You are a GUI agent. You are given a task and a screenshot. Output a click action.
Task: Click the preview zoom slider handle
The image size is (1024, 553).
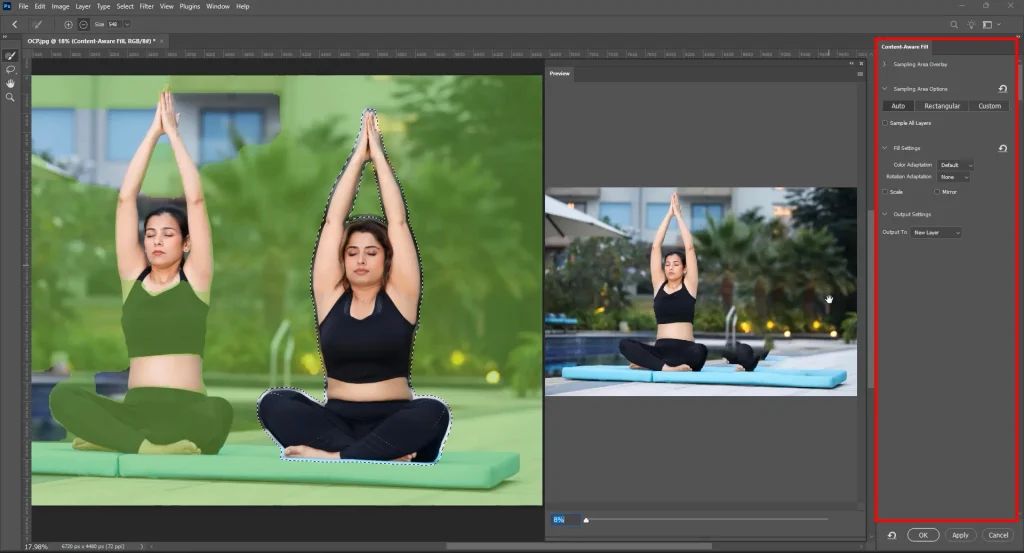click(x=586, y=520)
